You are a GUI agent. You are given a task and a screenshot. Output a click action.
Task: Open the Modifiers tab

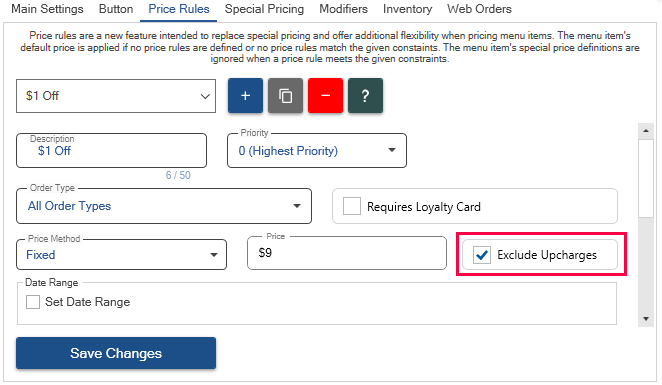343,9
